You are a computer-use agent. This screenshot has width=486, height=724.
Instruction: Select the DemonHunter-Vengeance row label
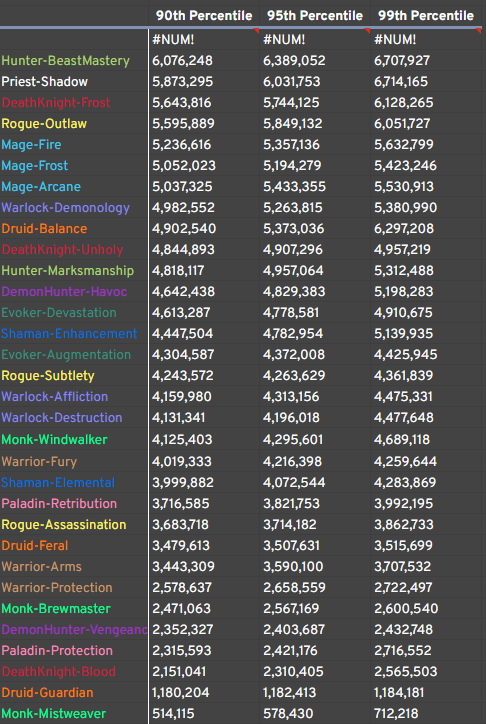coord(74,629)
